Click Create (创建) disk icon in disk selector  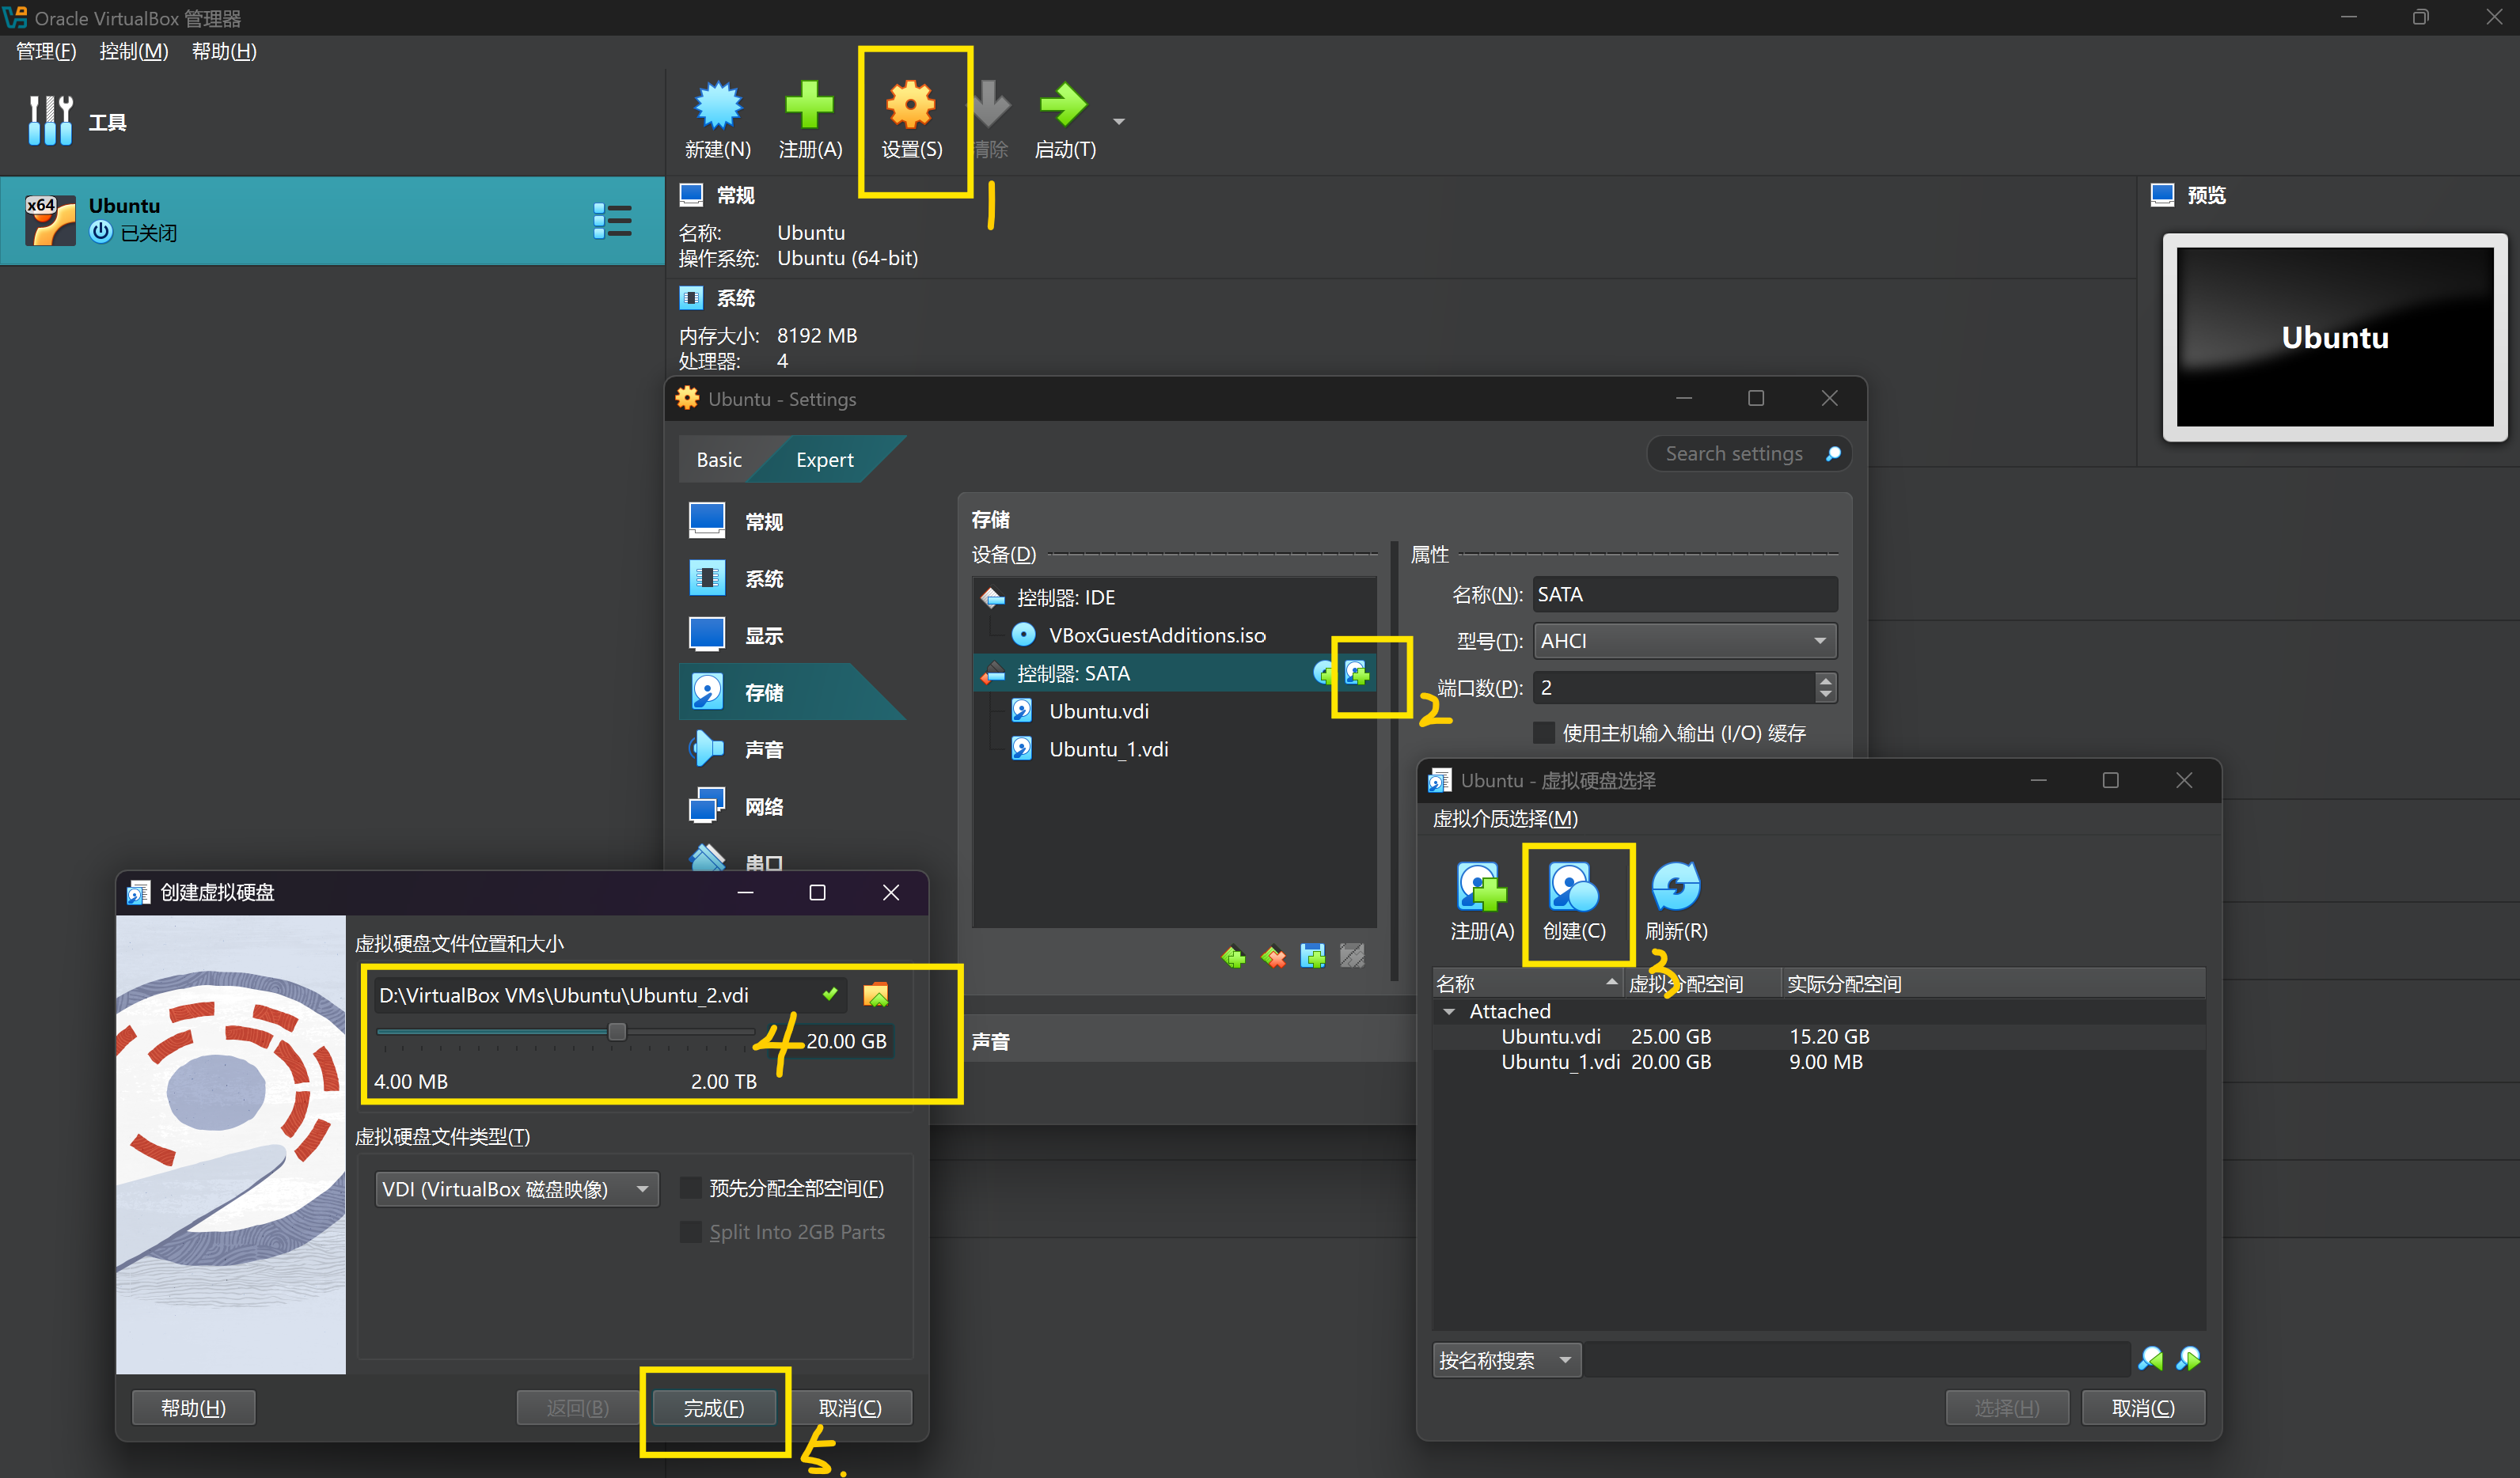(1573, 888)
